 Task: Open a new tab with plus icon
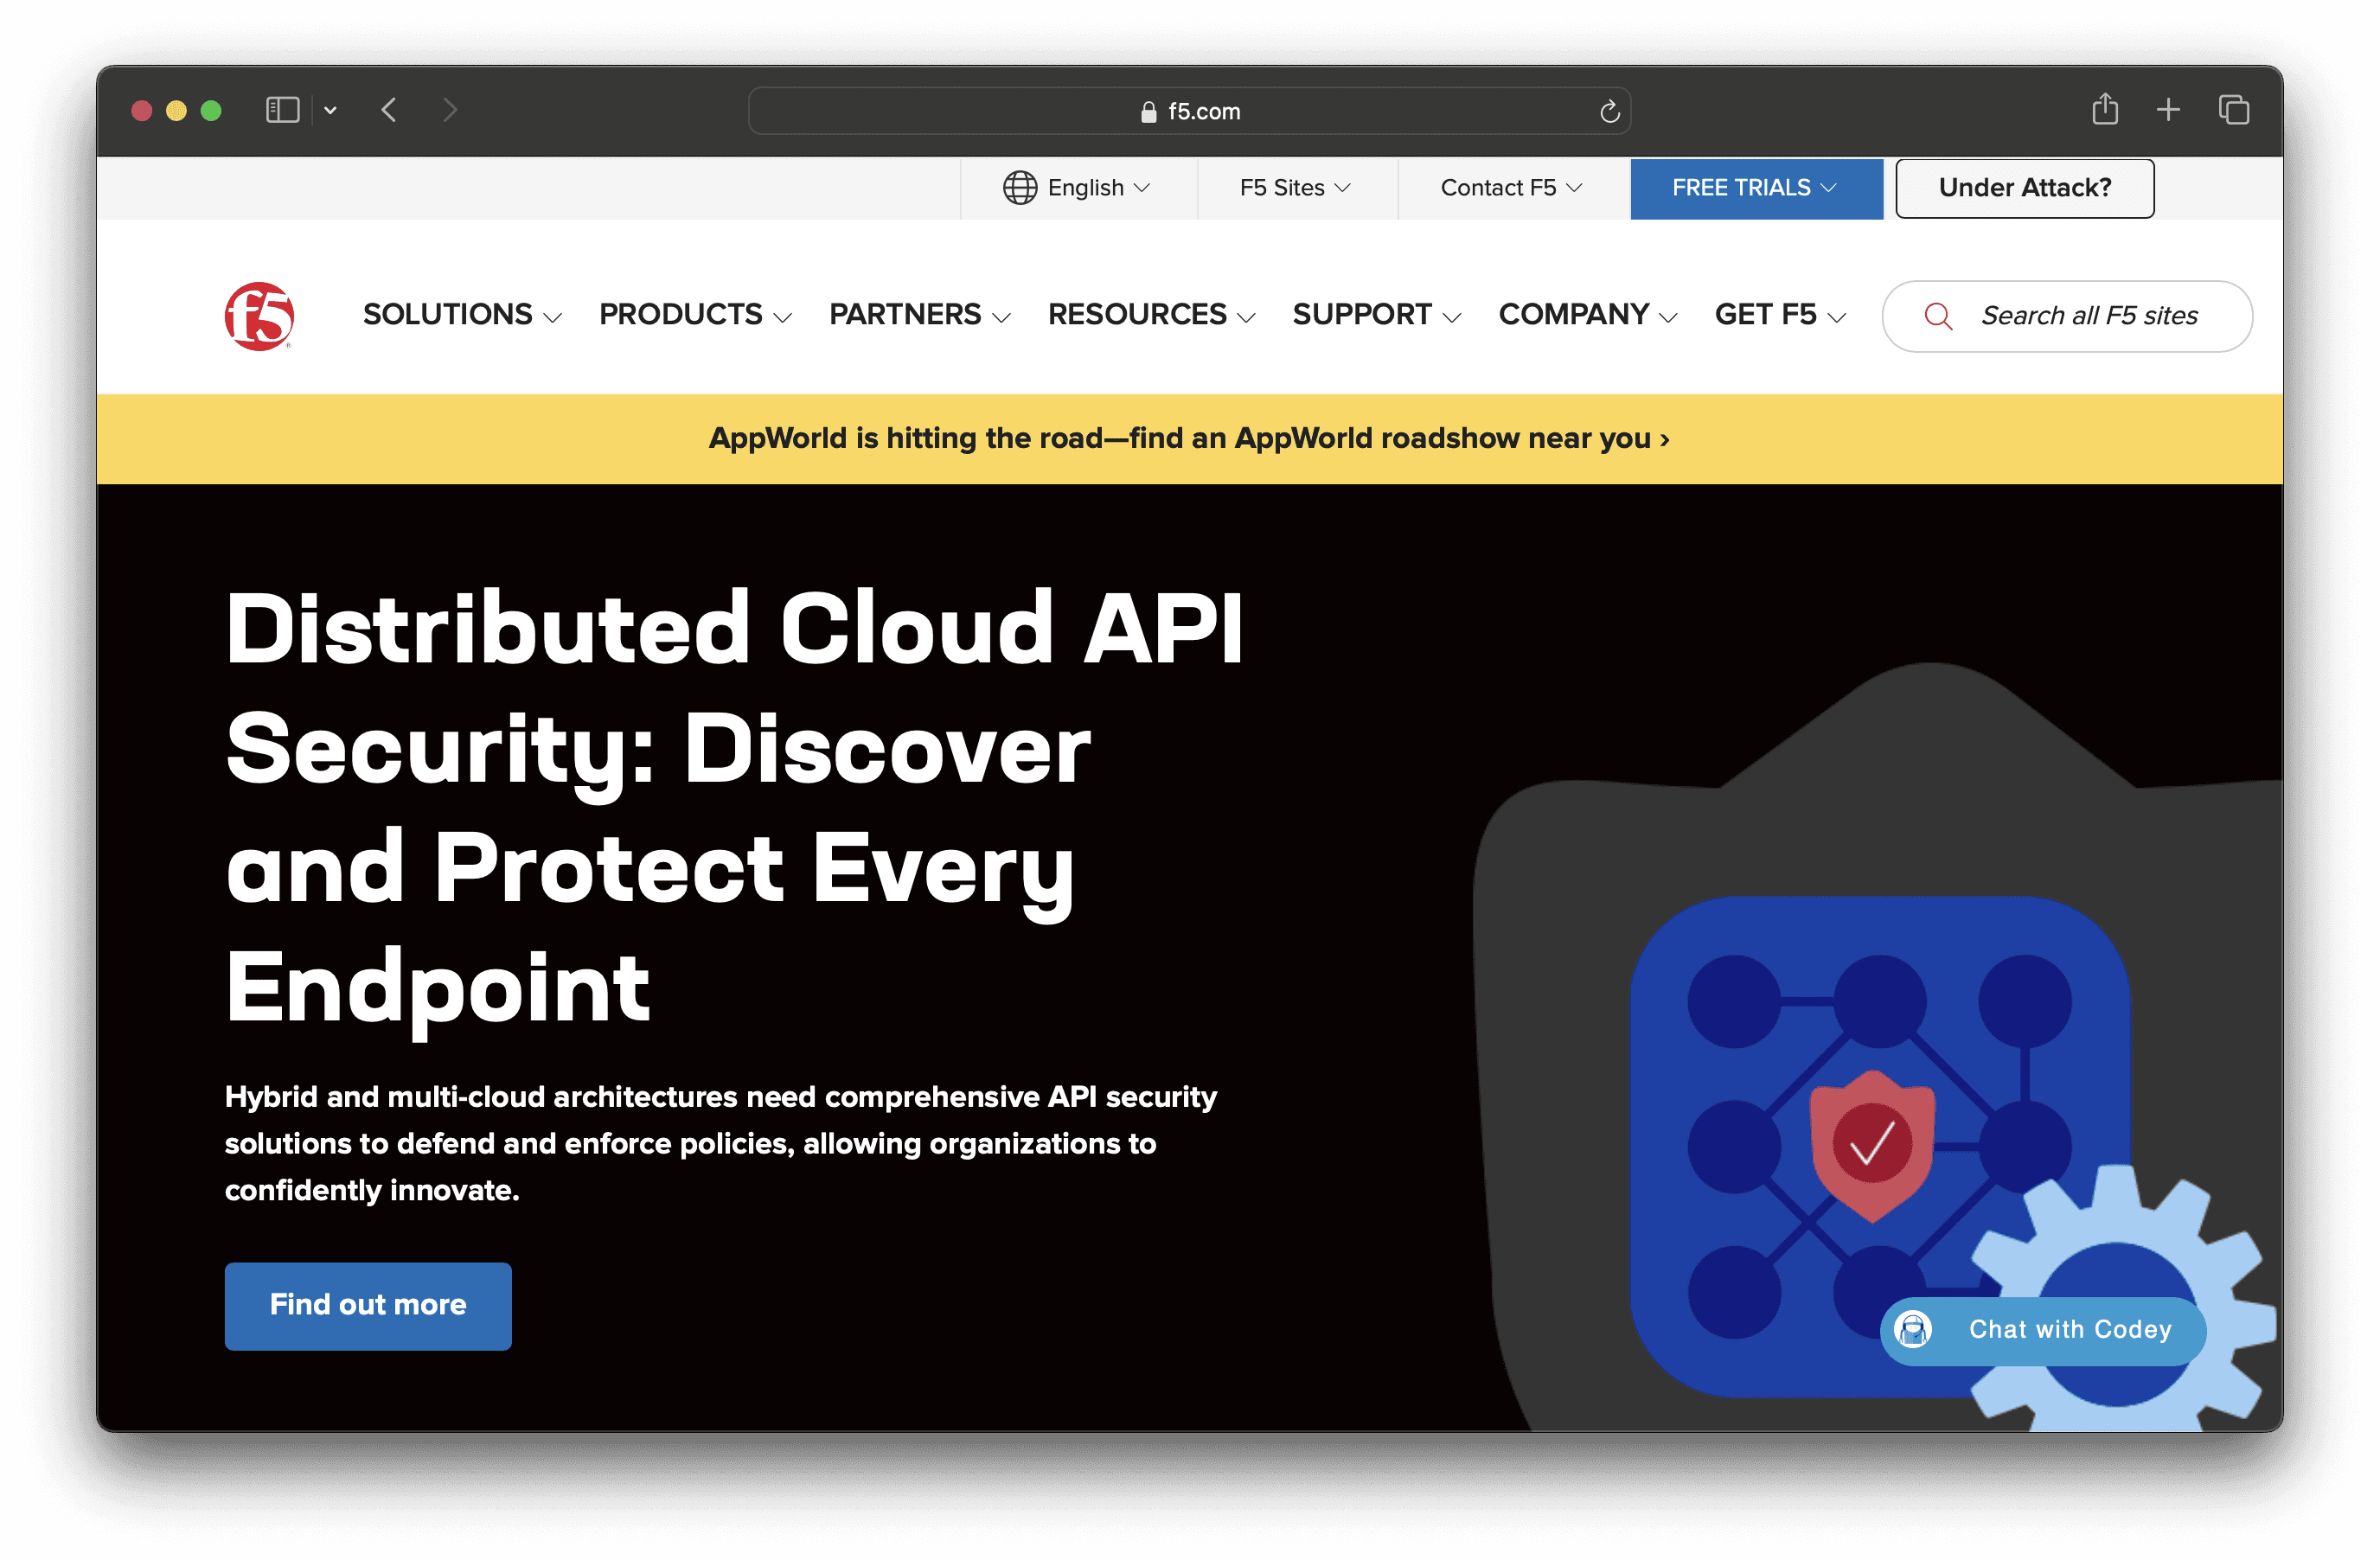tap(2168, 109)
